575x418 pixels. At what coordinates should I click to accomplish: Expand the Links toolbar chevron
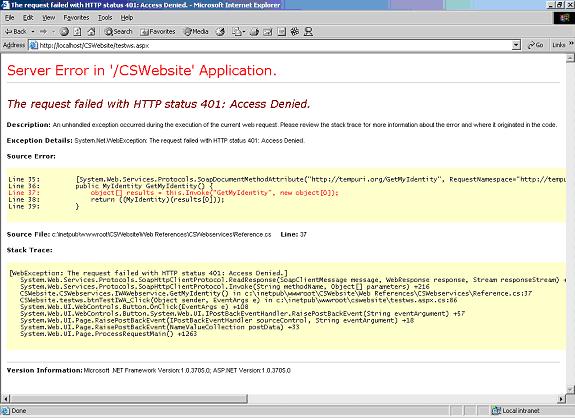coord(571,44)
